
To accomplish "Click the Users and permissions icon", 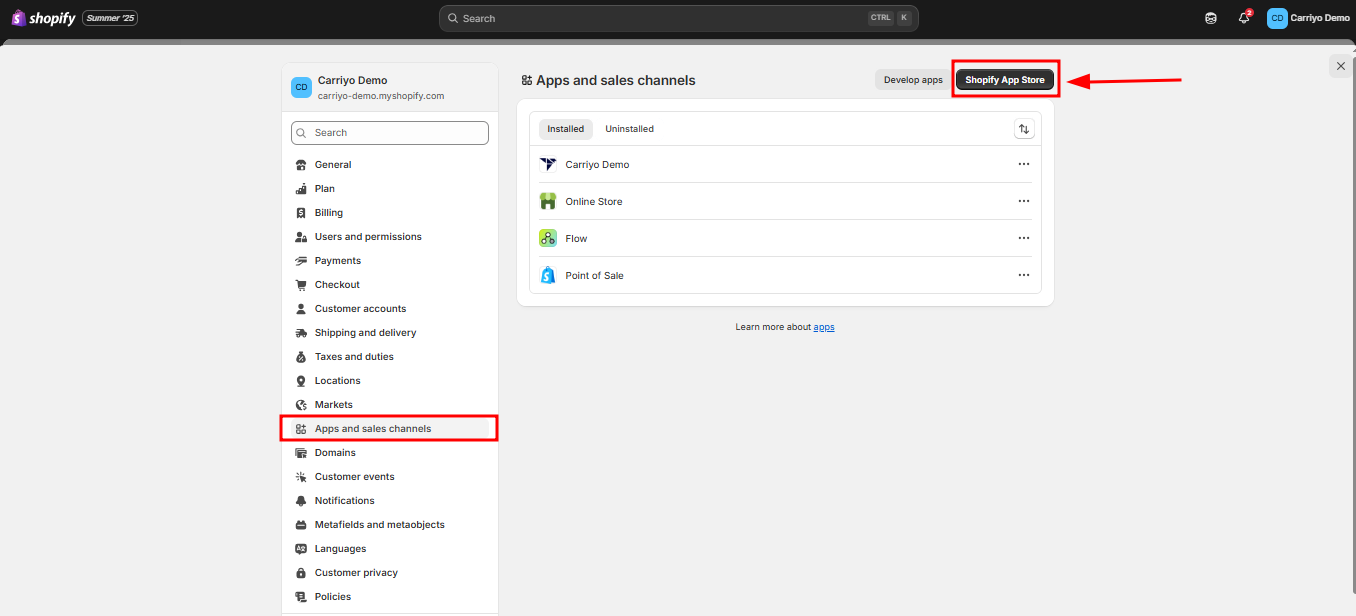I will pyautogui.click(x=301, y=237).
